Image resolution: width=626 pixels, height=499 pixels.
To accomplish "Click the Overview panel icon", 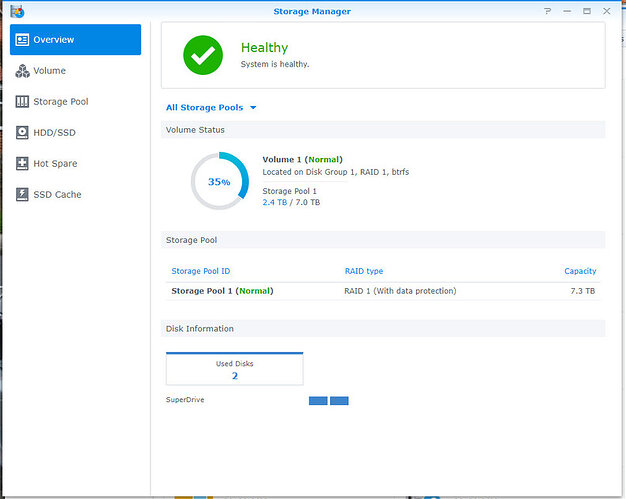I will pyautogui.click(x=22, y=40).
